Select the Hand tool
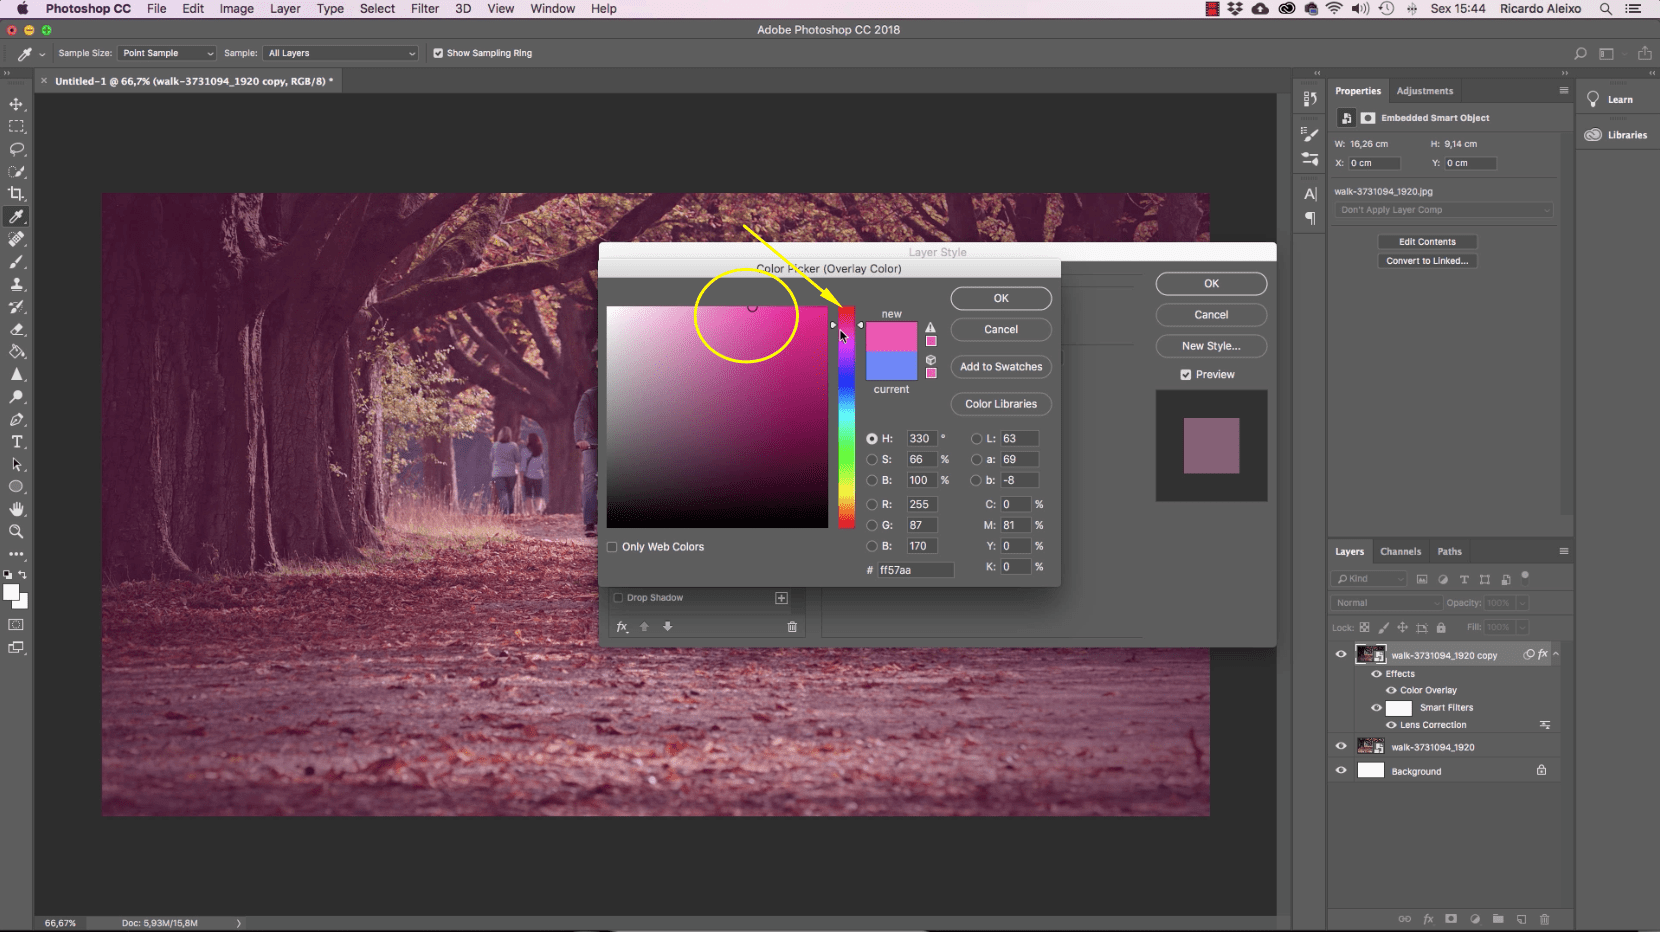This screenshot has height=932, width=1660. tap(17, 509)
